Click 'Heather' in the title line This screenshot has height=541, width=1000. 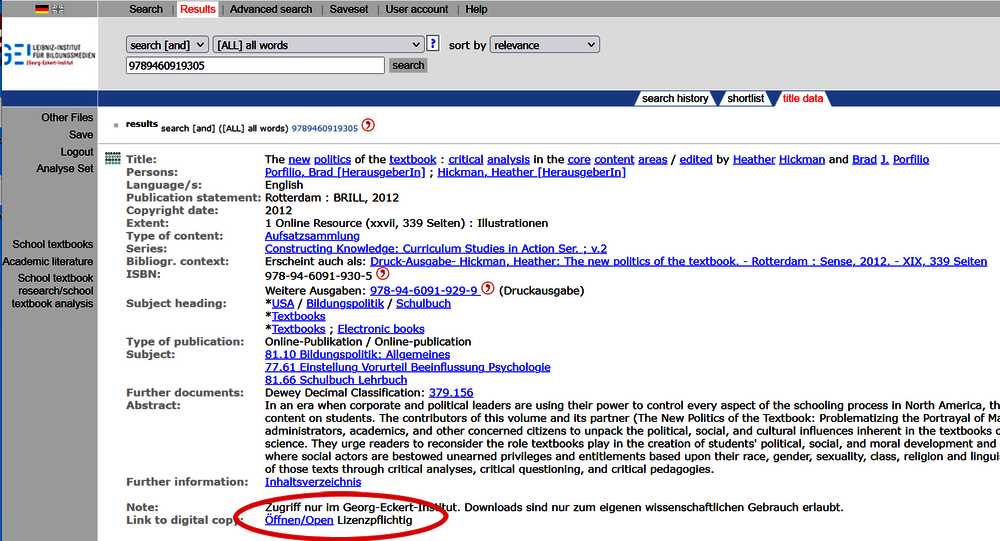point(754,159)
